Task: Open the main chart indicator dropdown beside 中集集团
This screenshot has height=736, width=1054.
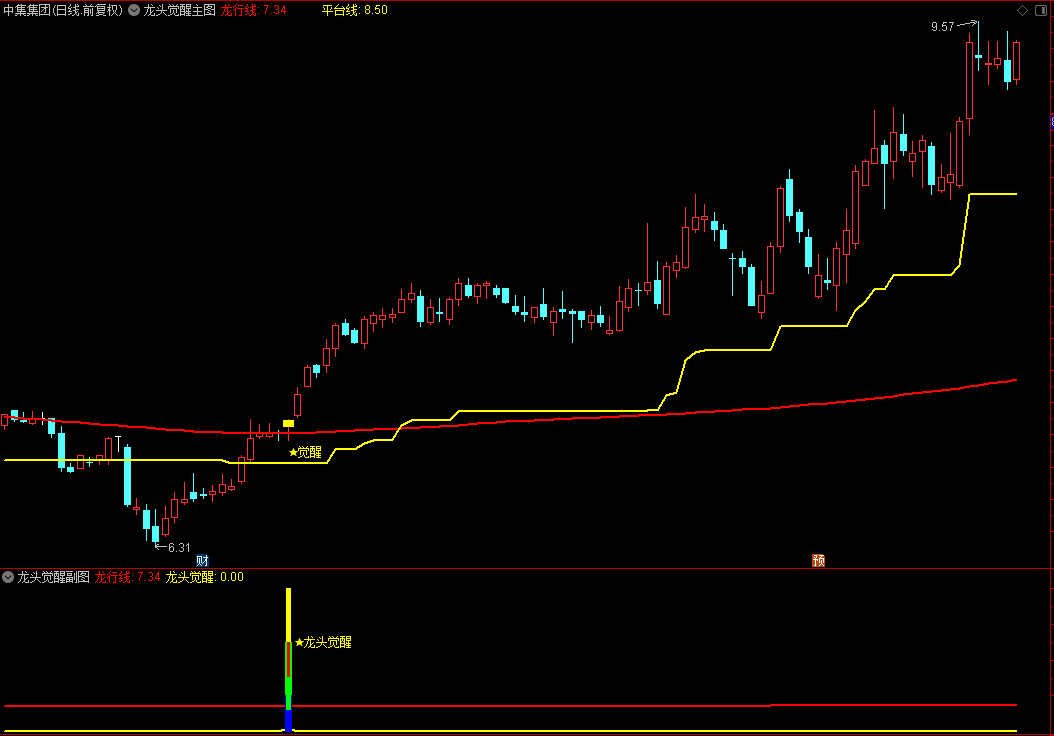Action: (134, 10)
